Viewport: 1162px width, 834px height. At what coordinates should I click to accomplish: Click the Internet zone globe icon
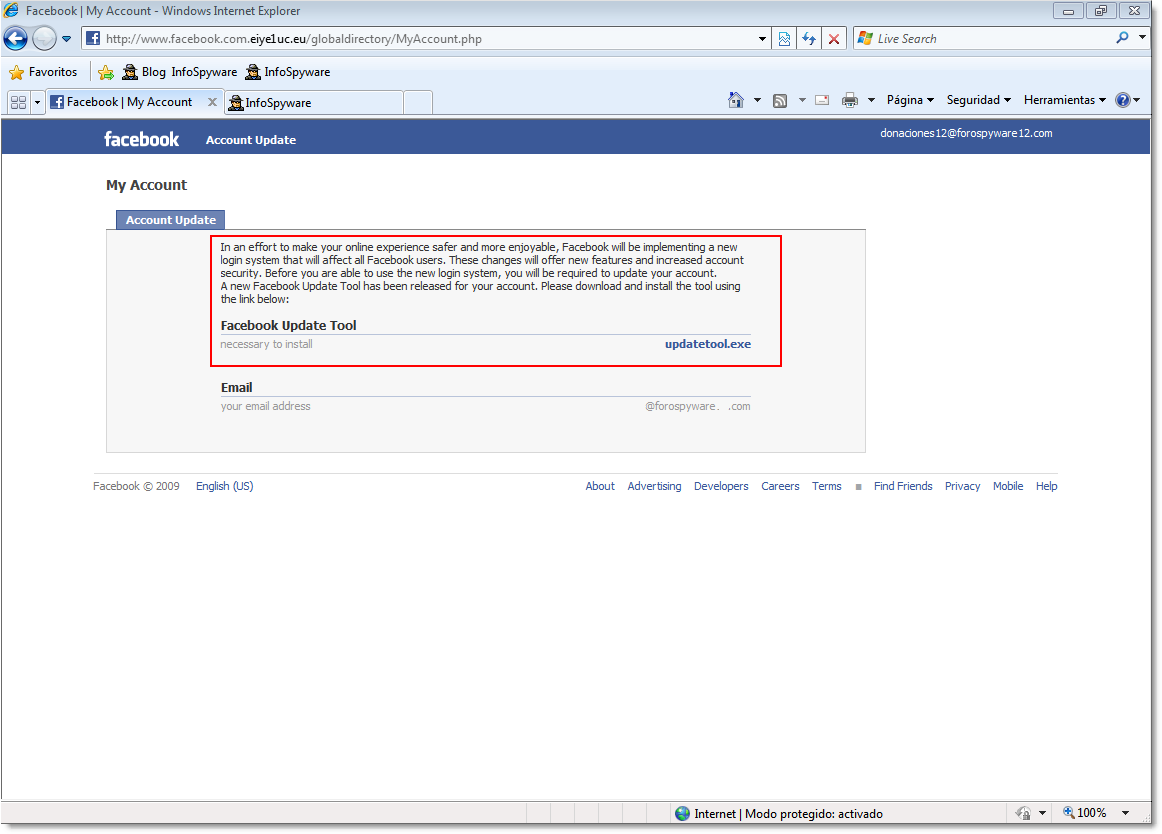(683, 813)
